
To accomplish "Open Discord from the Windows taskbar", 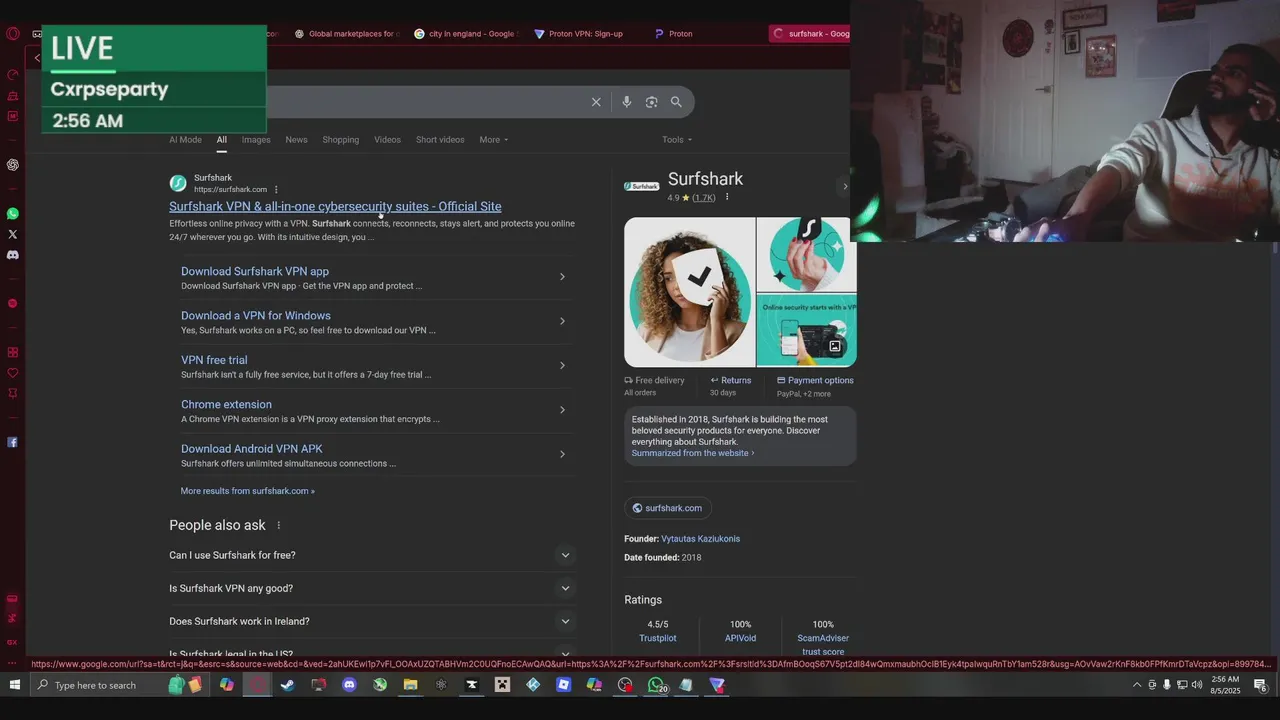I will click(349, 685).
